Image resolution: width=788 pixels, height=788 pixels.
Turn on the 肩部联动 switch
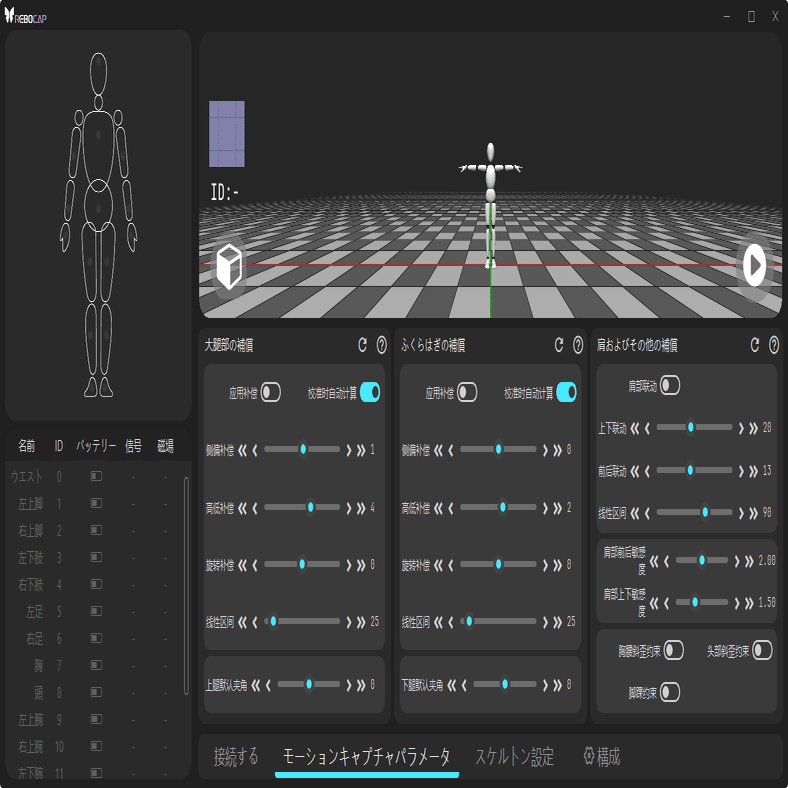pyautogui.click(x=669, y=385)
